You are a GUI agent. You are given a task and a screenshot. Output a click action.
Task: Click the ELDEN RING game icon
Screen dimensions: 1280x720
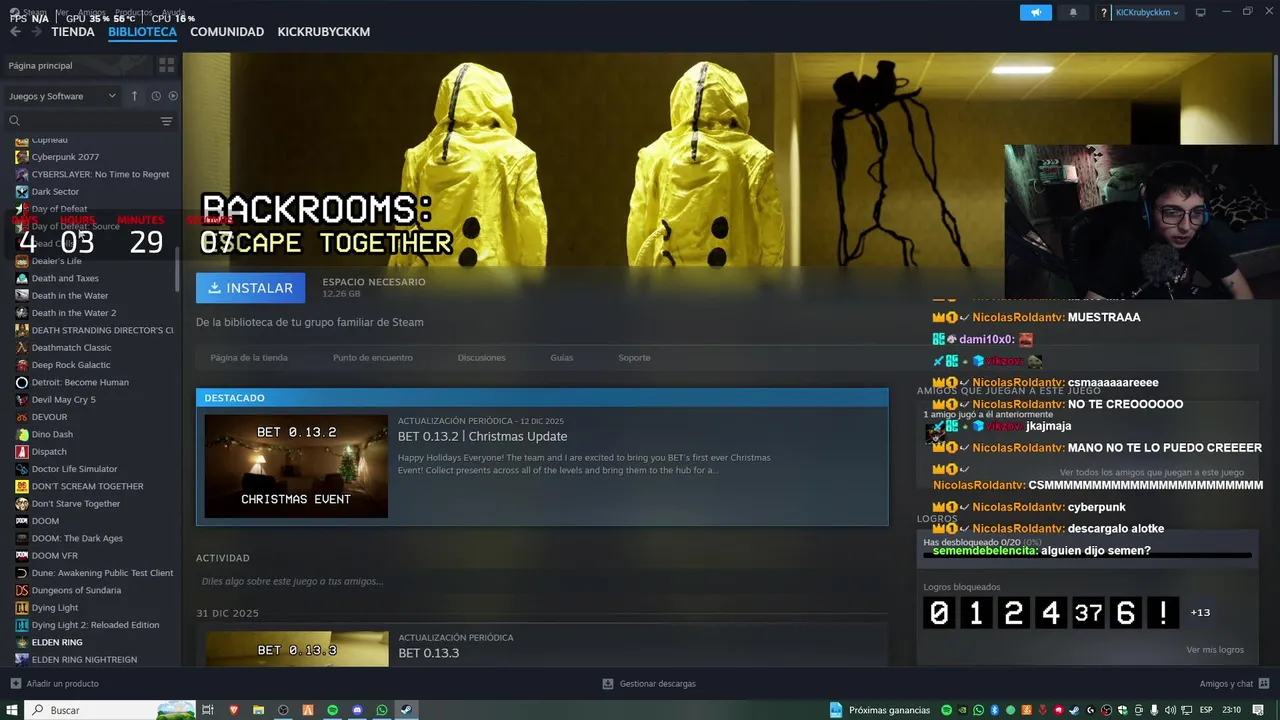22,642
